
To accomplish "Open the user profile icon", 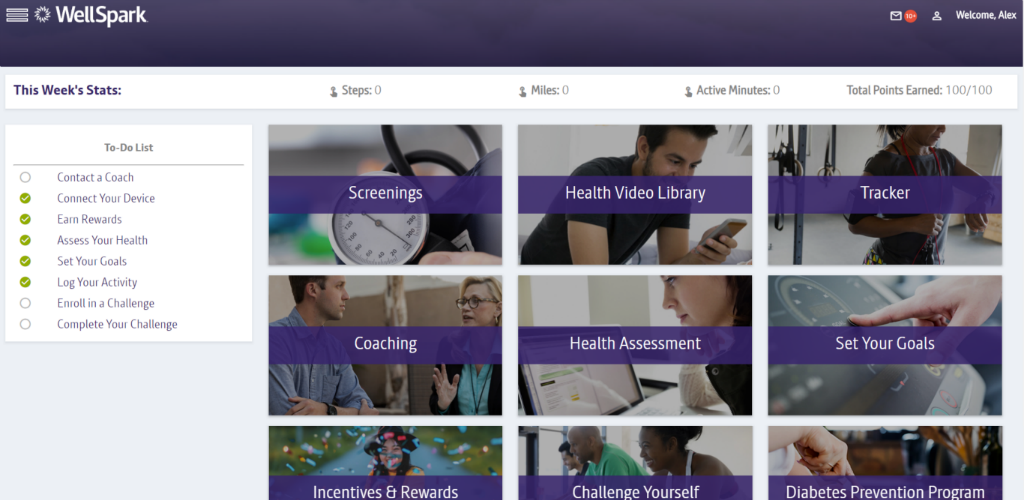I will click(936, 16).
